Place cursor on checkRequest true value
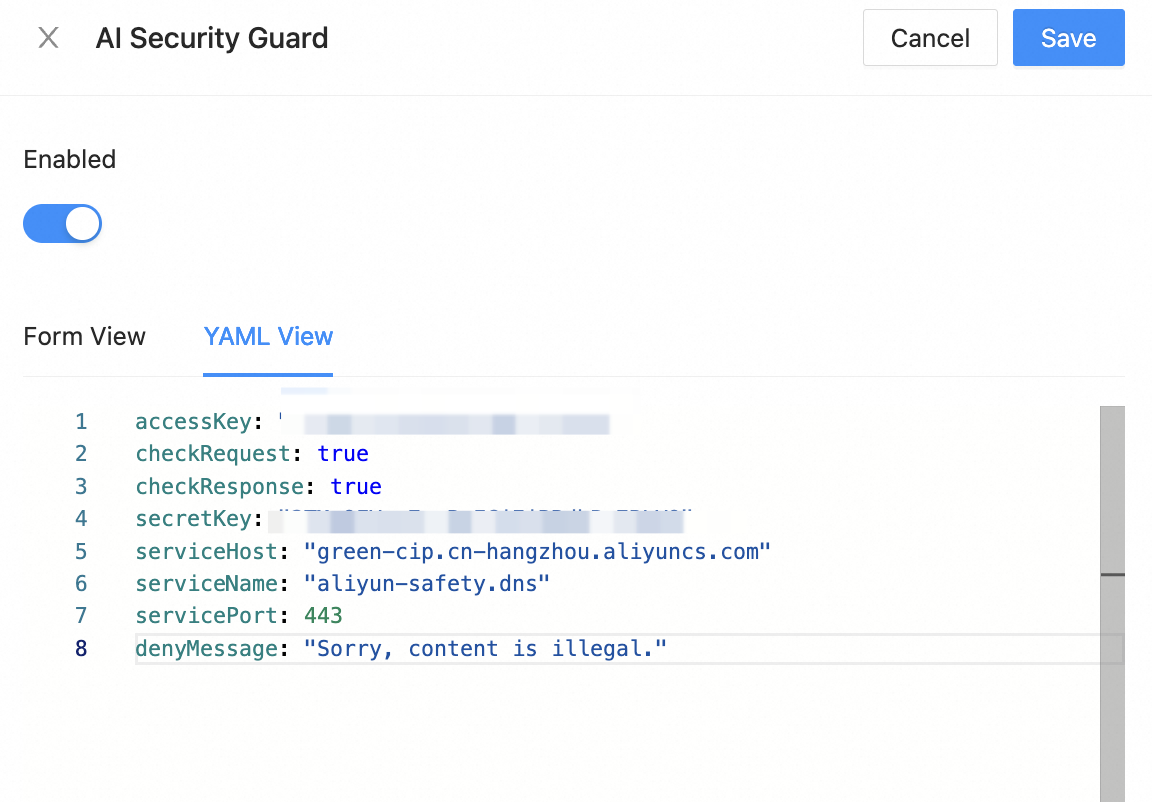The height and width of the screenshot is (802, 1152). 343,454
